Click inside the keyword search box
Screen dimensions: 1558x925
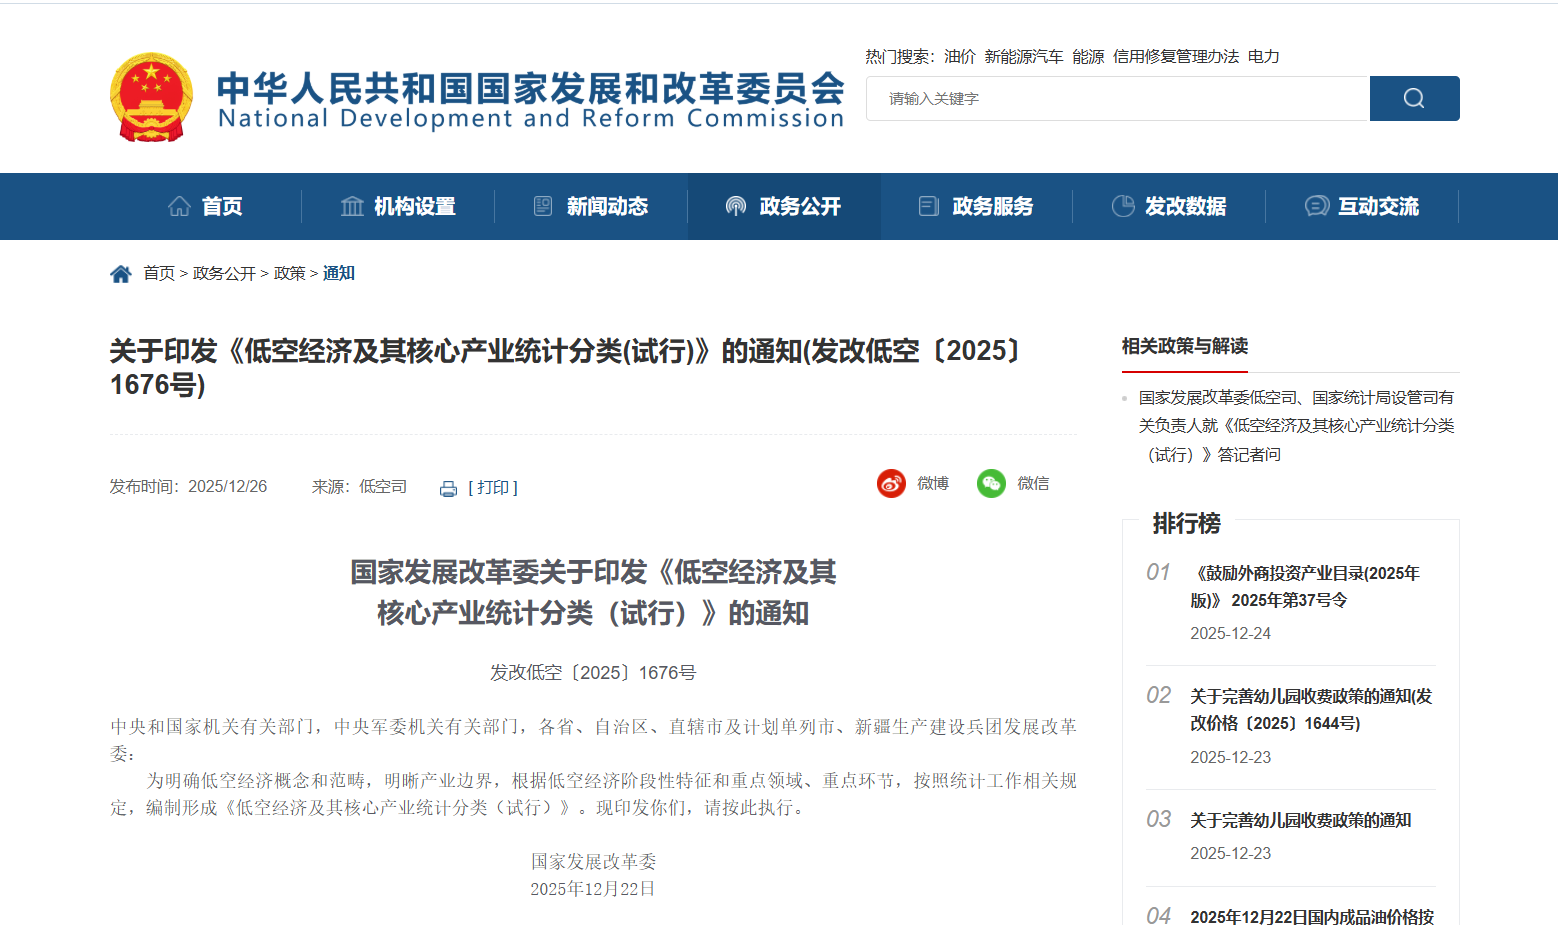point(1100,98)
